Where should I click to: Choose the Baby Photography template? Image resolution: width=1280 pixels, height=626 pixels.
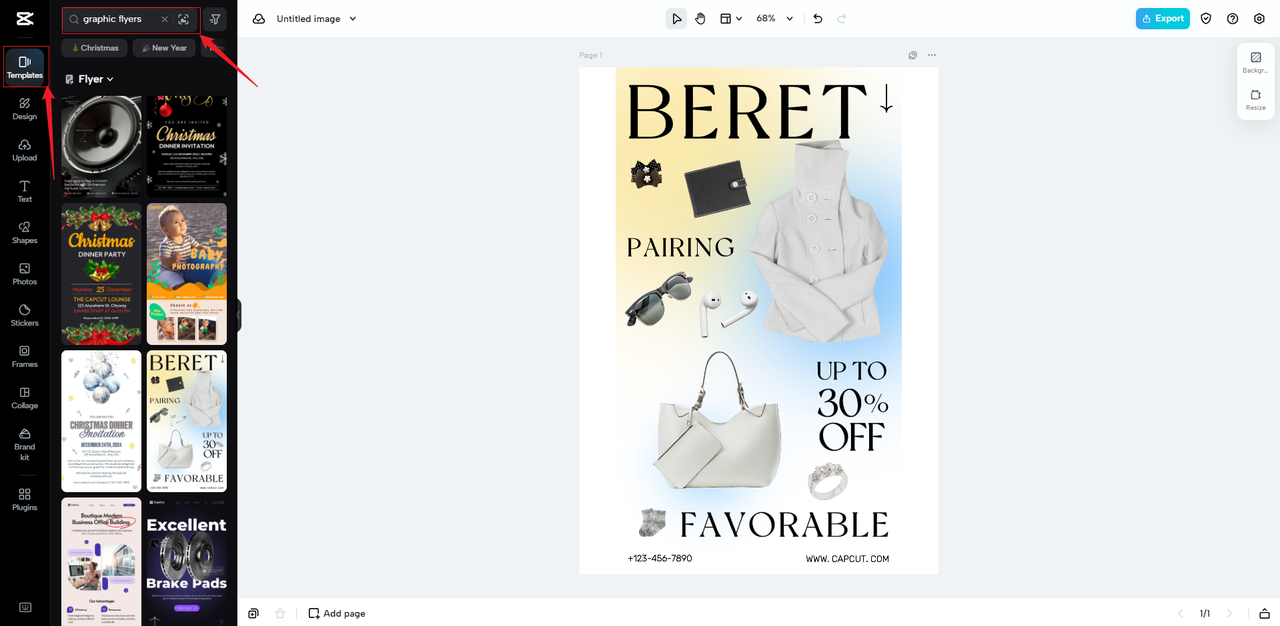click(187, 274)
